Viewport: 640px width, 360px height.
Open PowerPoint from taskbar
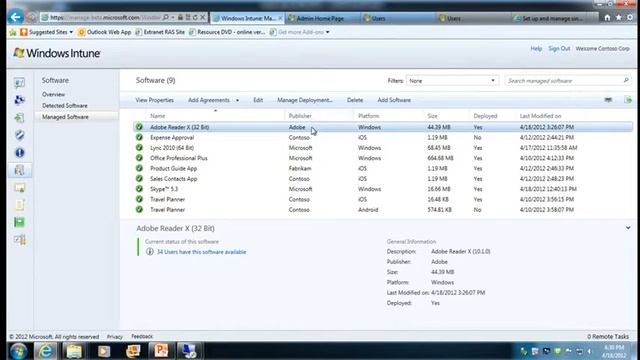point(161,351)
